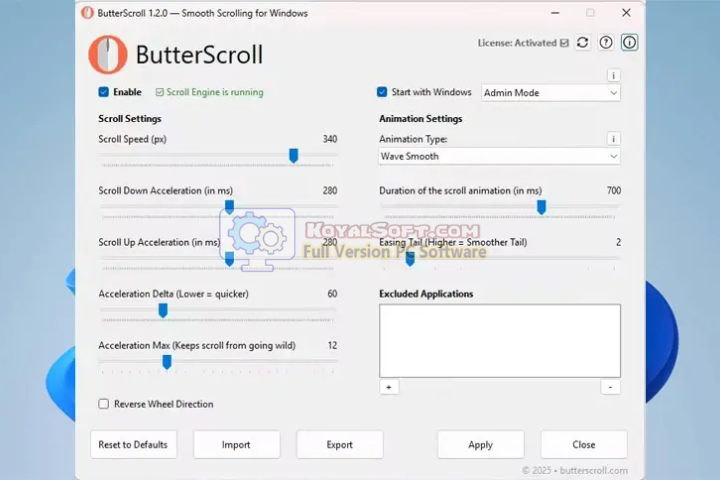The width and height of the screenshot is (720, 480).
Task: Open help via question mark icon
Action: click(606, 43)
